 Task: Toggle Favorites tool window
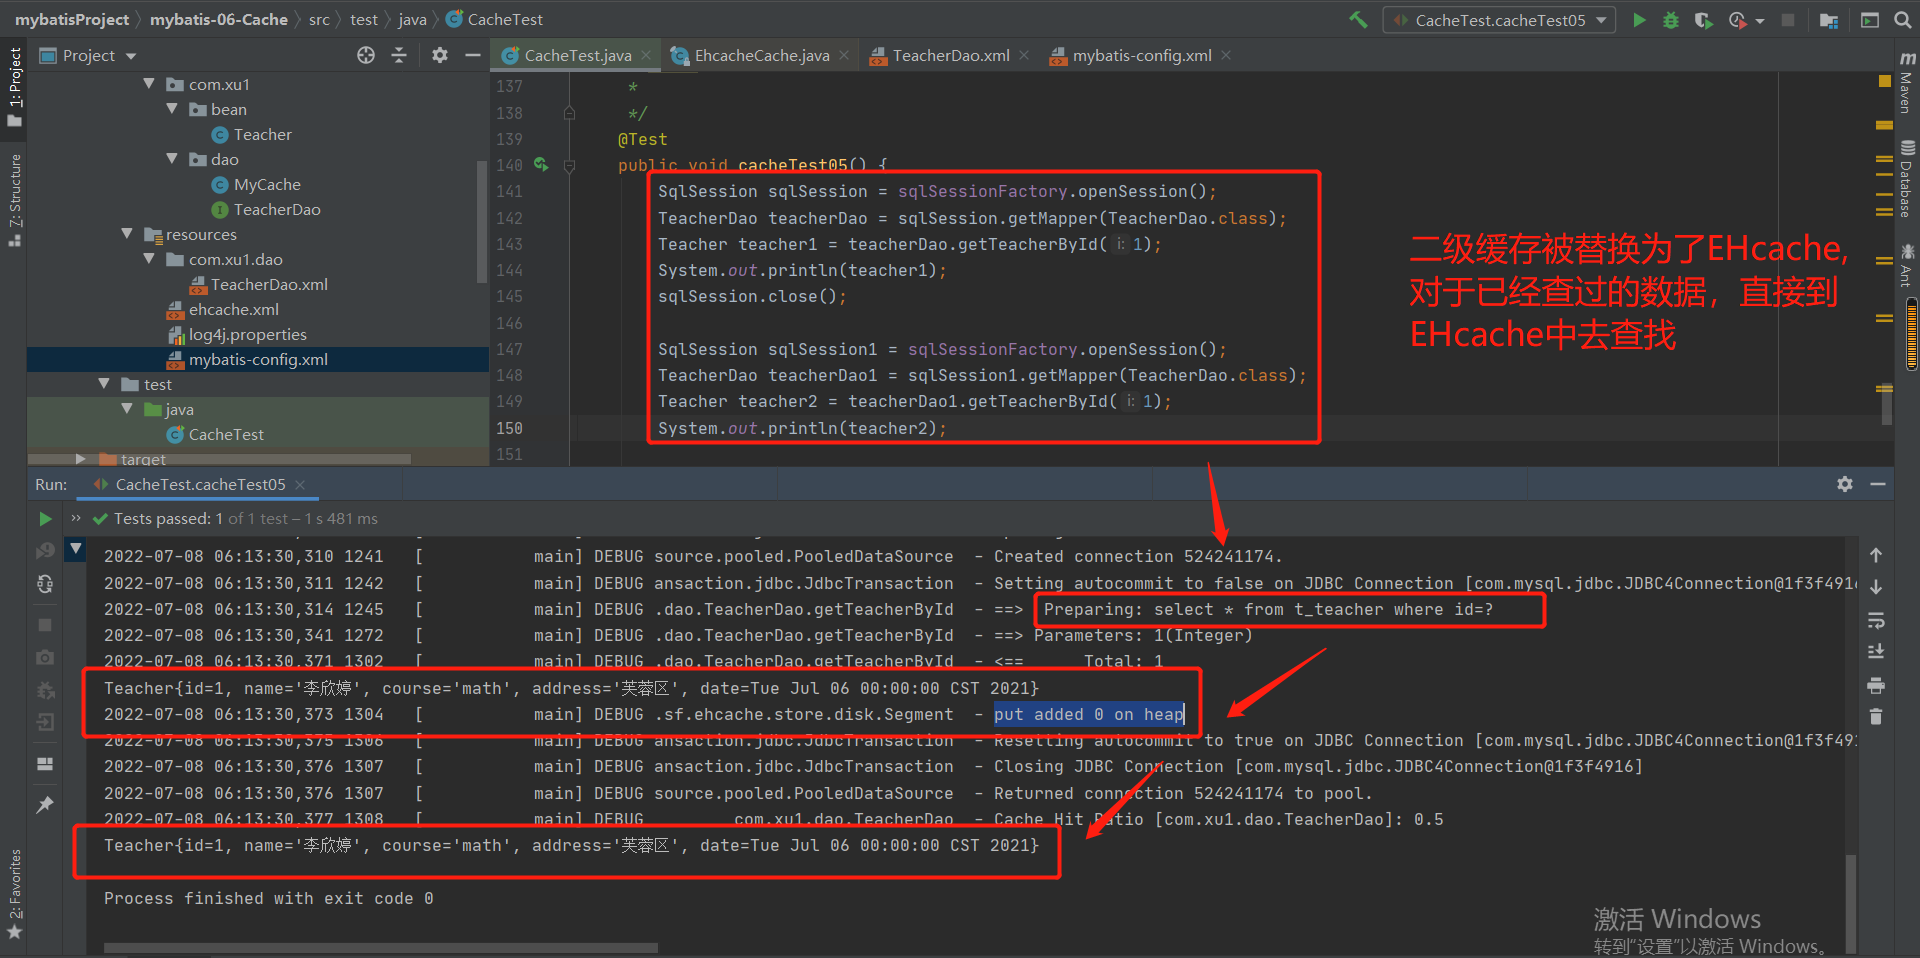pos(14,893)
